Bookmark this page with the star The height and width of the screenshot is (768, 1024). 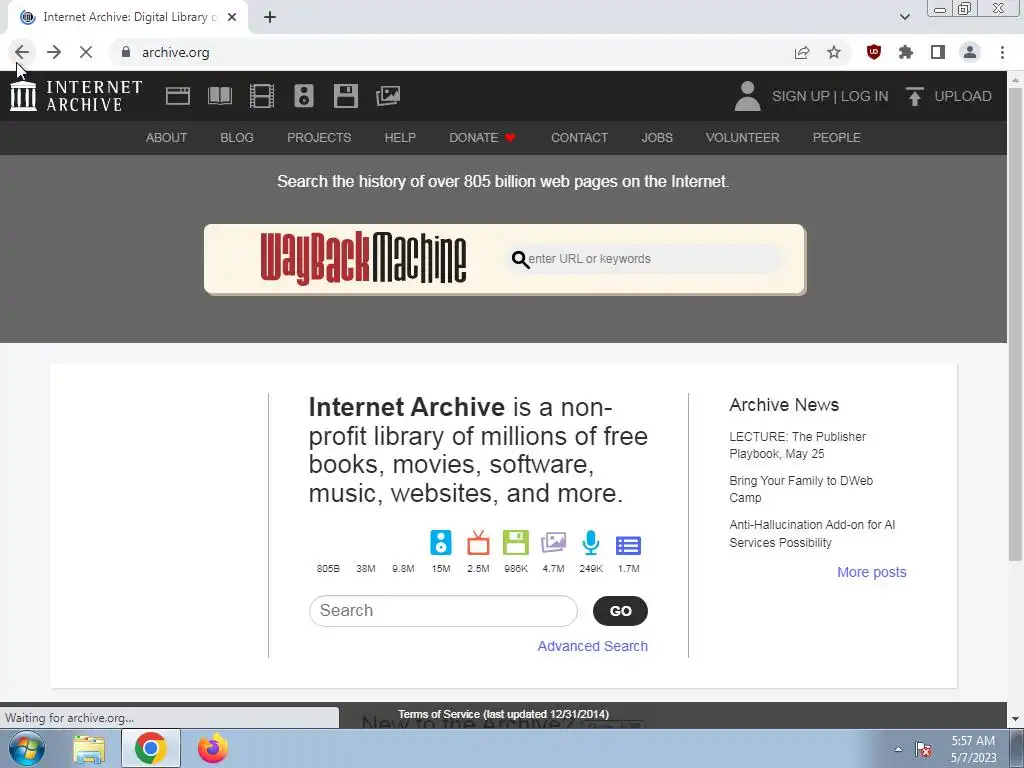click(834, 52)
